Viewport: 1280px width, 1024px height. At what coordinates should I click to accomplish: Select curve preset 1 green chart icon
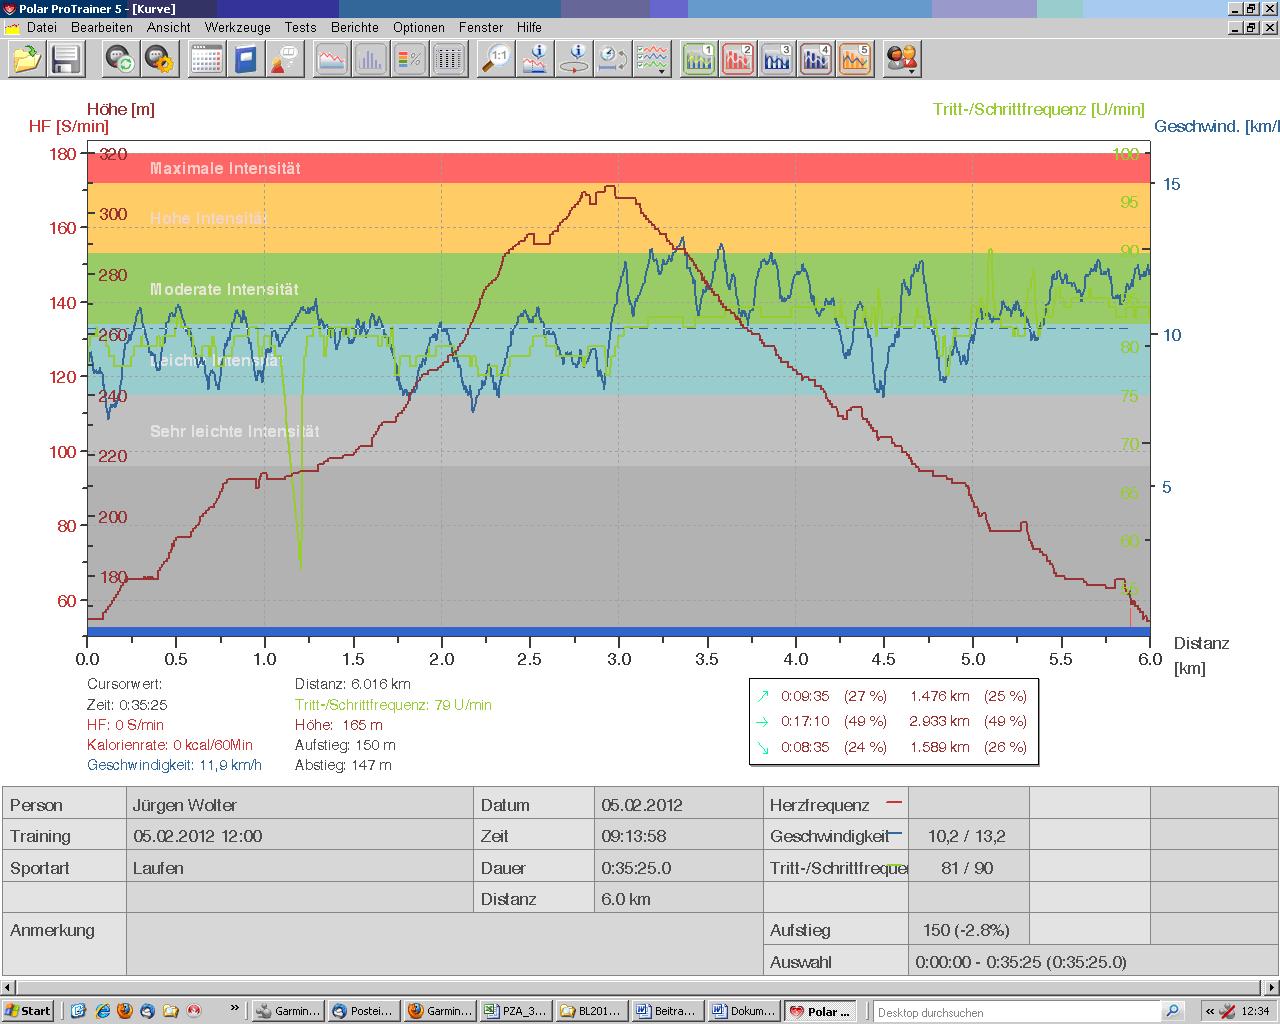click(x=699, y=60)
